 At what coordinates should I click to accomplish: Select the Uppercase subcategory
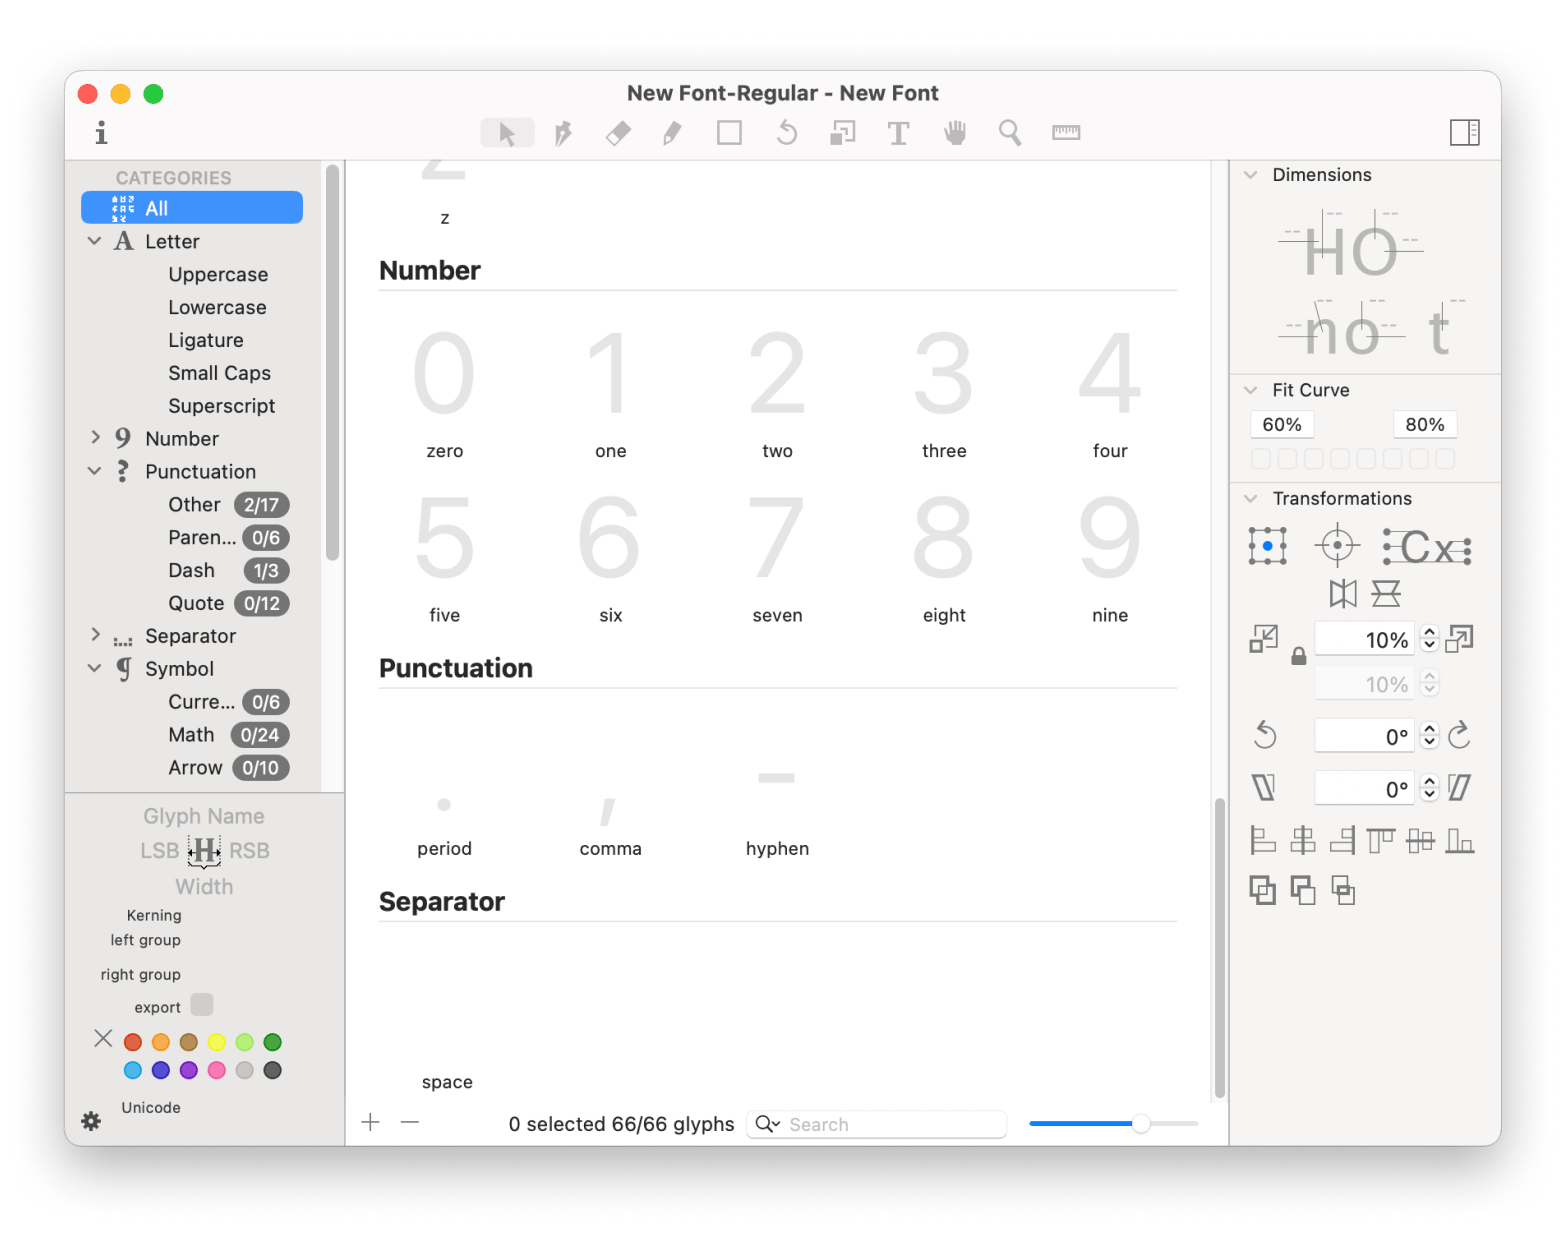point(218,274)
